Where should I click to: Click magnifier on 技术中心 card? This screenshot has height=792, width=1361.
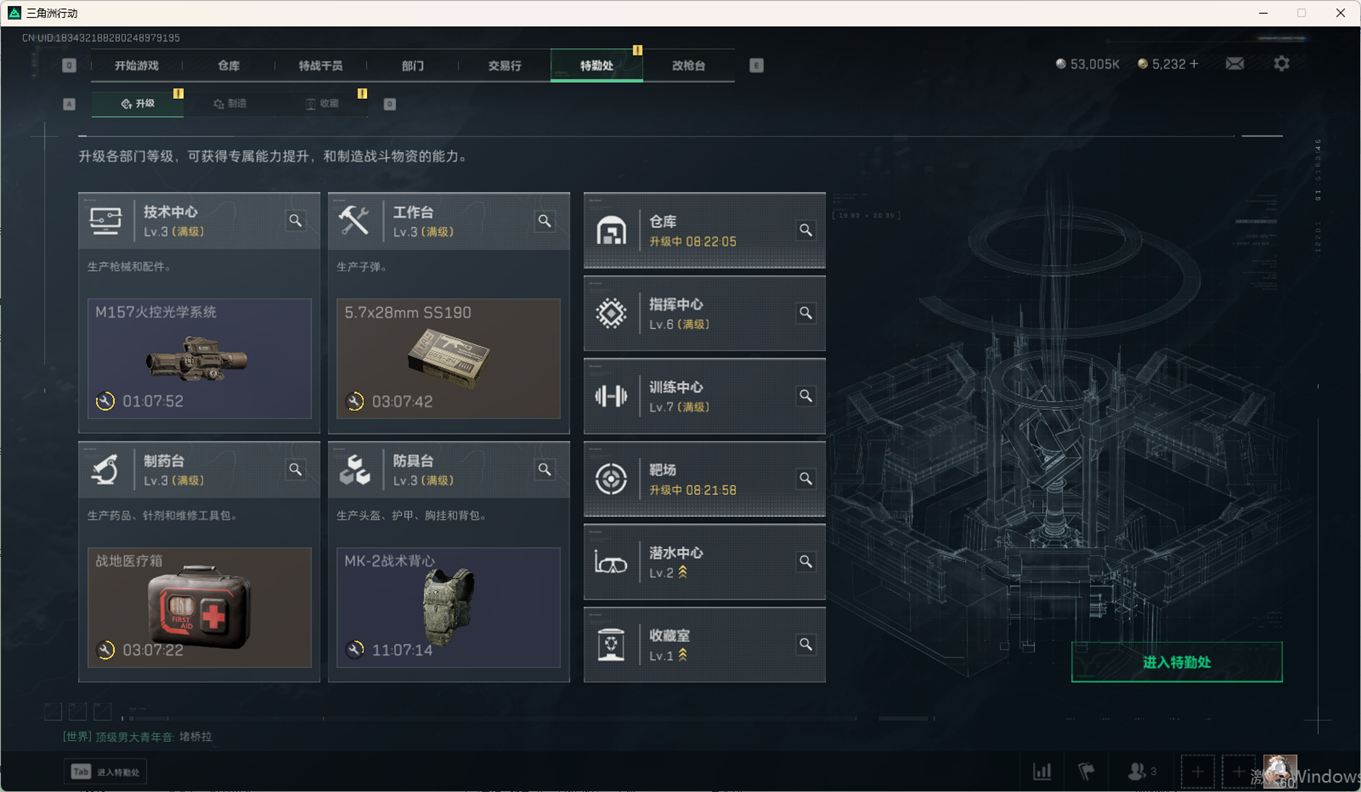pos(296,221)
